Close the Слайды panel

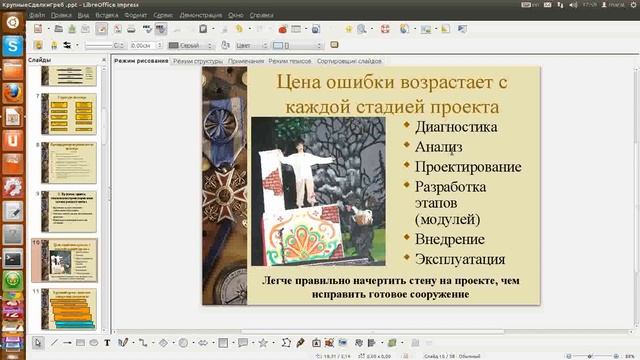104,60
